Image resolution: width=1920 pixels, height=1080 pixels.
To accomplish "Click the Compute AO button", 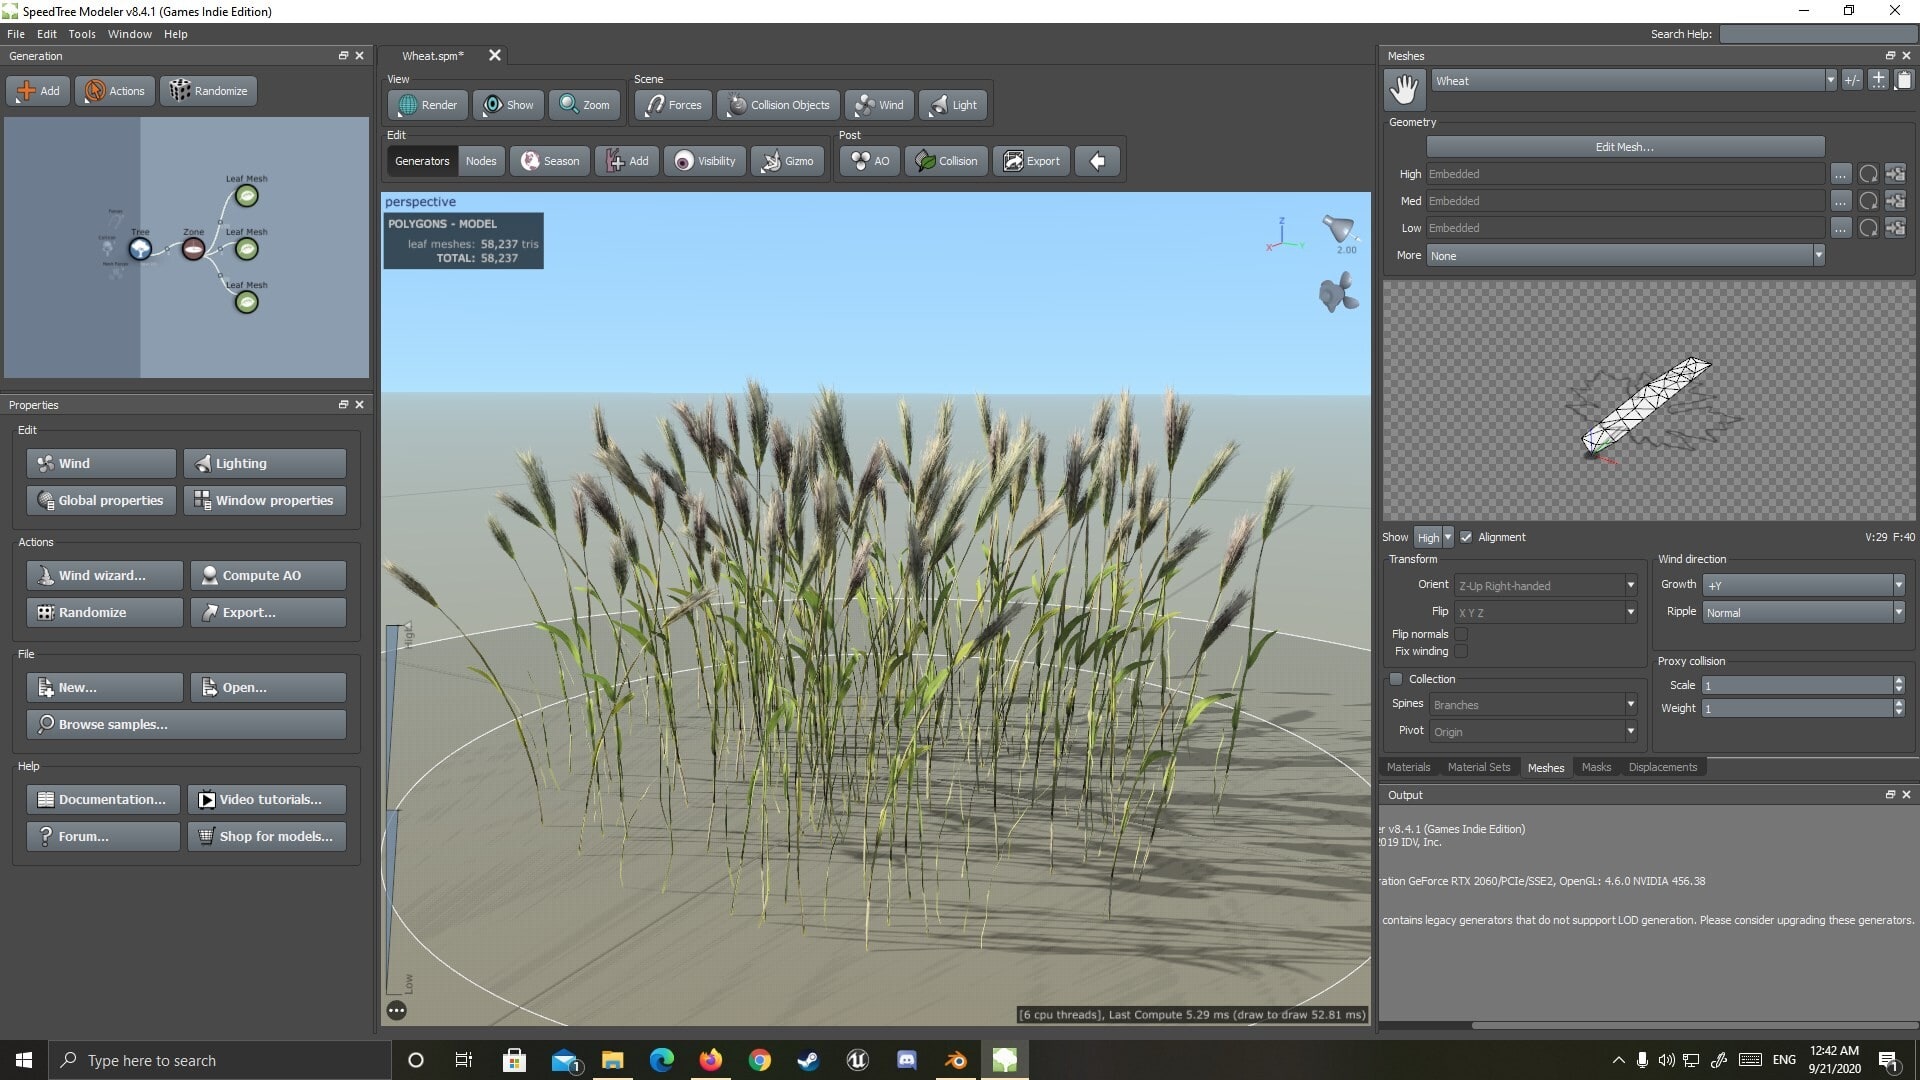I will [x=268, y=575].
